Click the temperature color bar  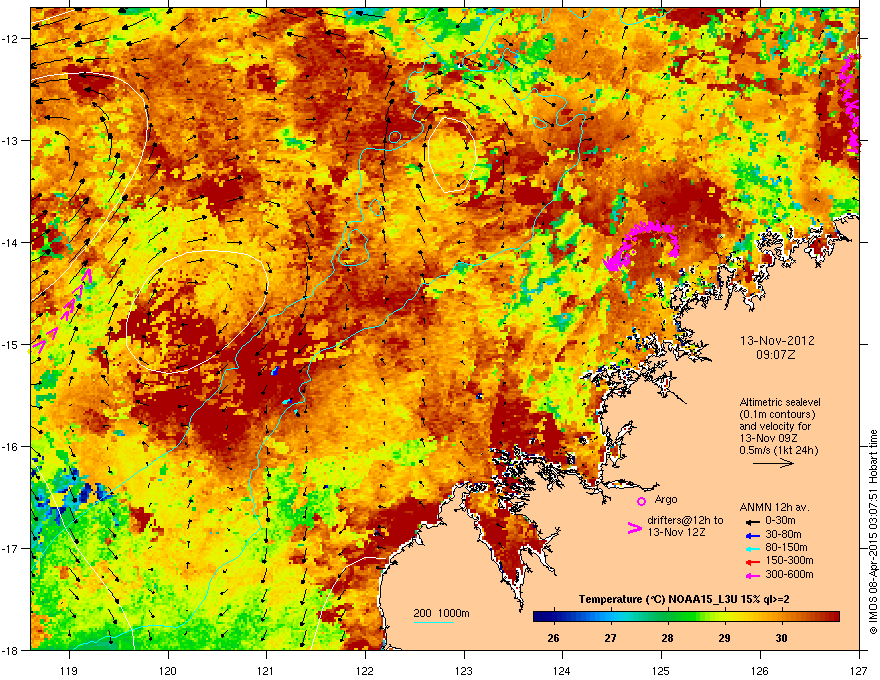(686, 617)
